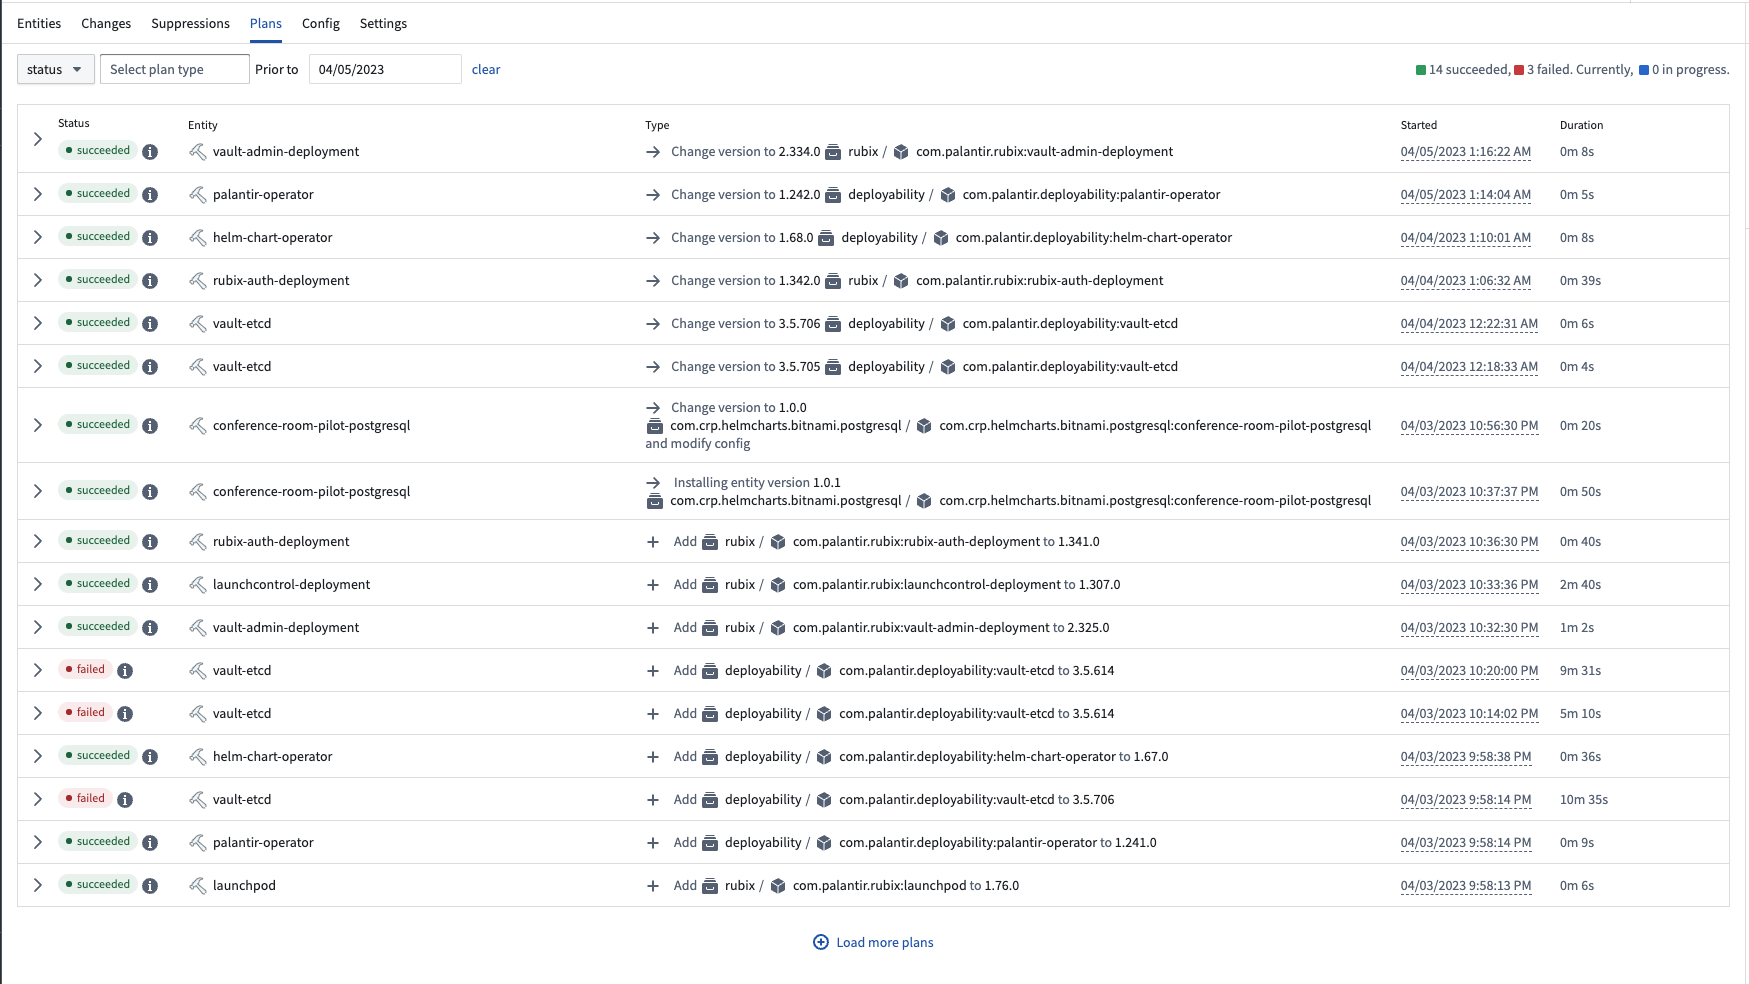Expand the palantir-operator 1.242.0 plan row
The image size is (1749, 984).
pos(38,194)
